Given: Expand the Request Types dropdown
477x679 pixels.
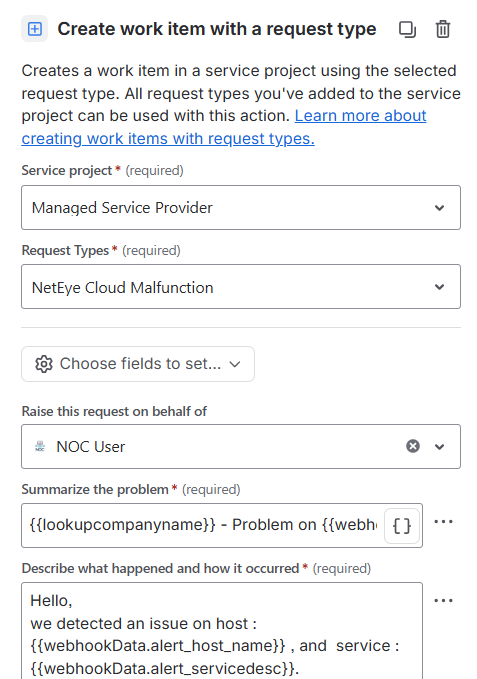Looking at the screenshot, I should click(241, 287).
